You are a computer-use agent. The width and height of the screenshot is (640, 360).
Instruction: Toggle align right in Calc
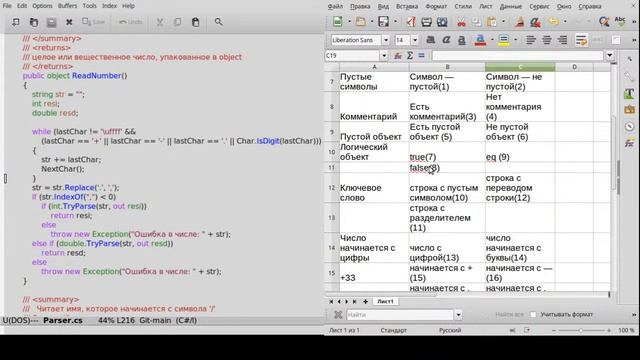click(x=562, y=40)
